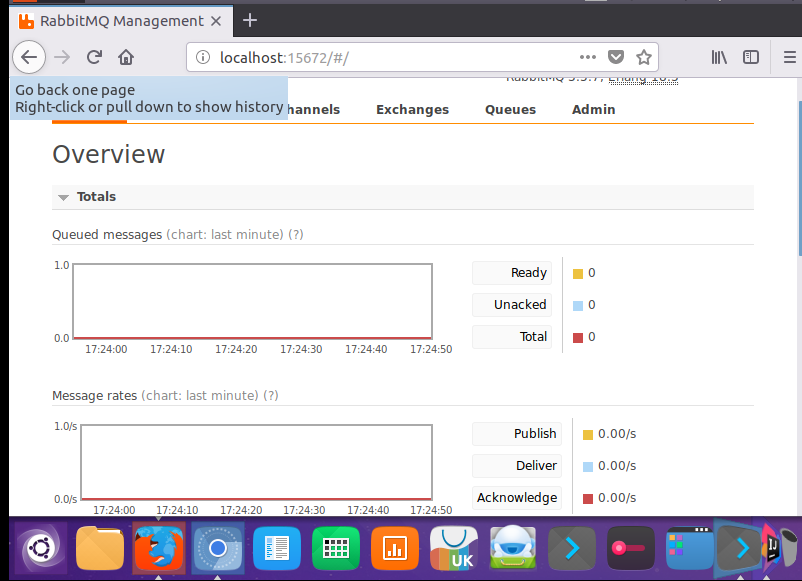The height and width of the screenshot is (581, 802).
Task: Click the yellow Publish color swatch
Action: 588,435
